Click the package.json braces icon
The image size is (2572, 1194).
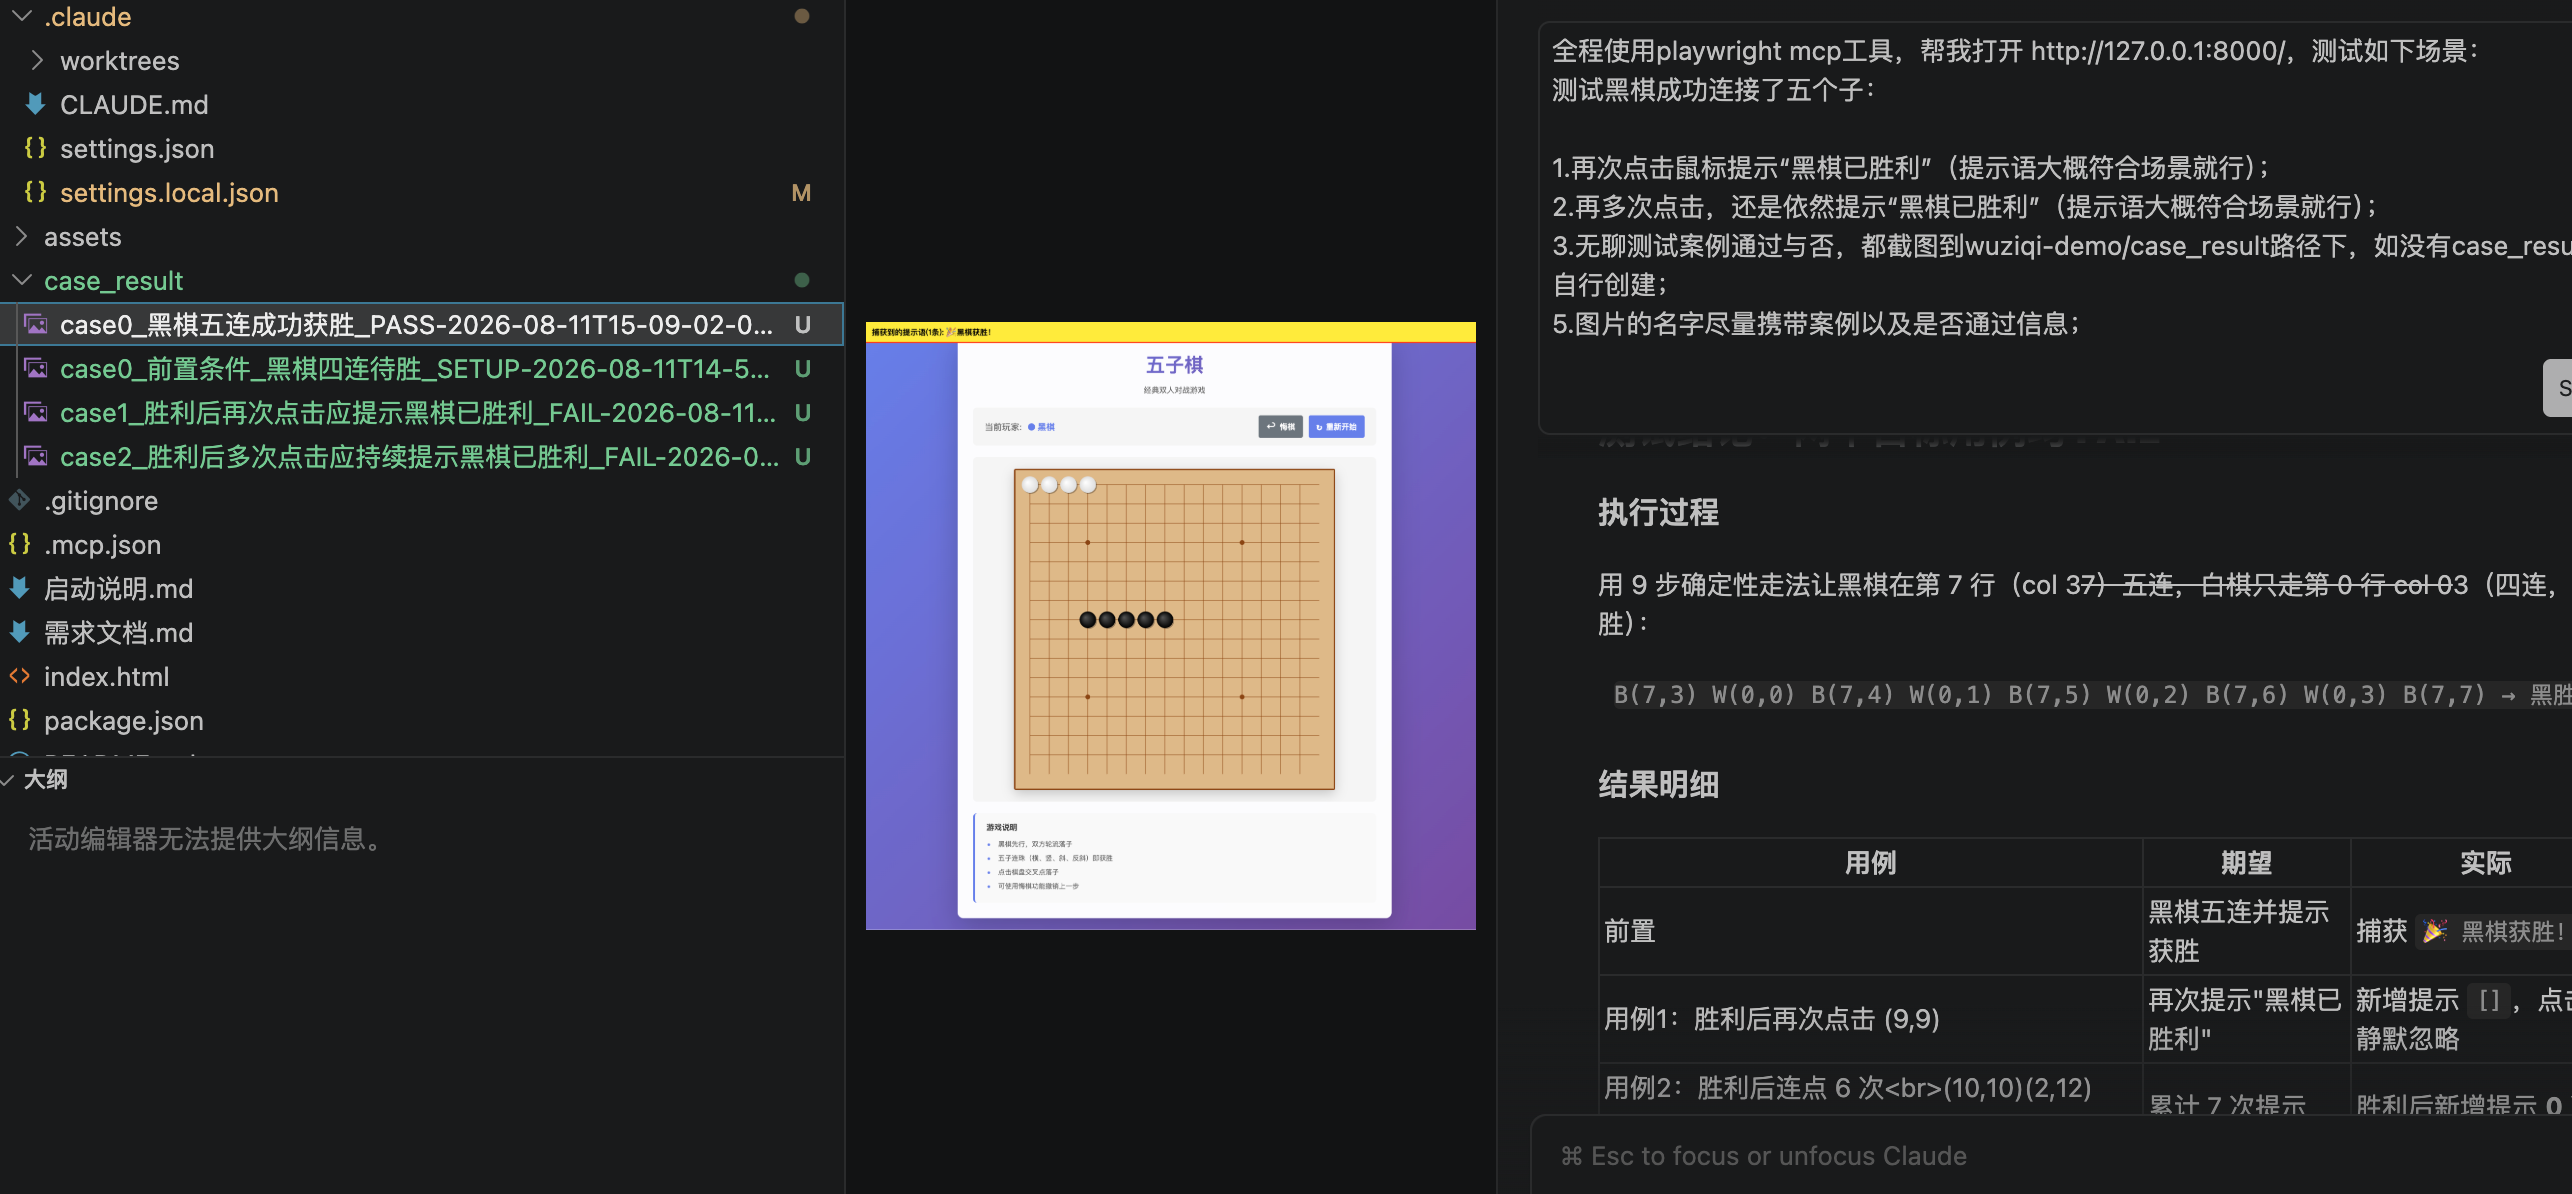tap(20, 720)
